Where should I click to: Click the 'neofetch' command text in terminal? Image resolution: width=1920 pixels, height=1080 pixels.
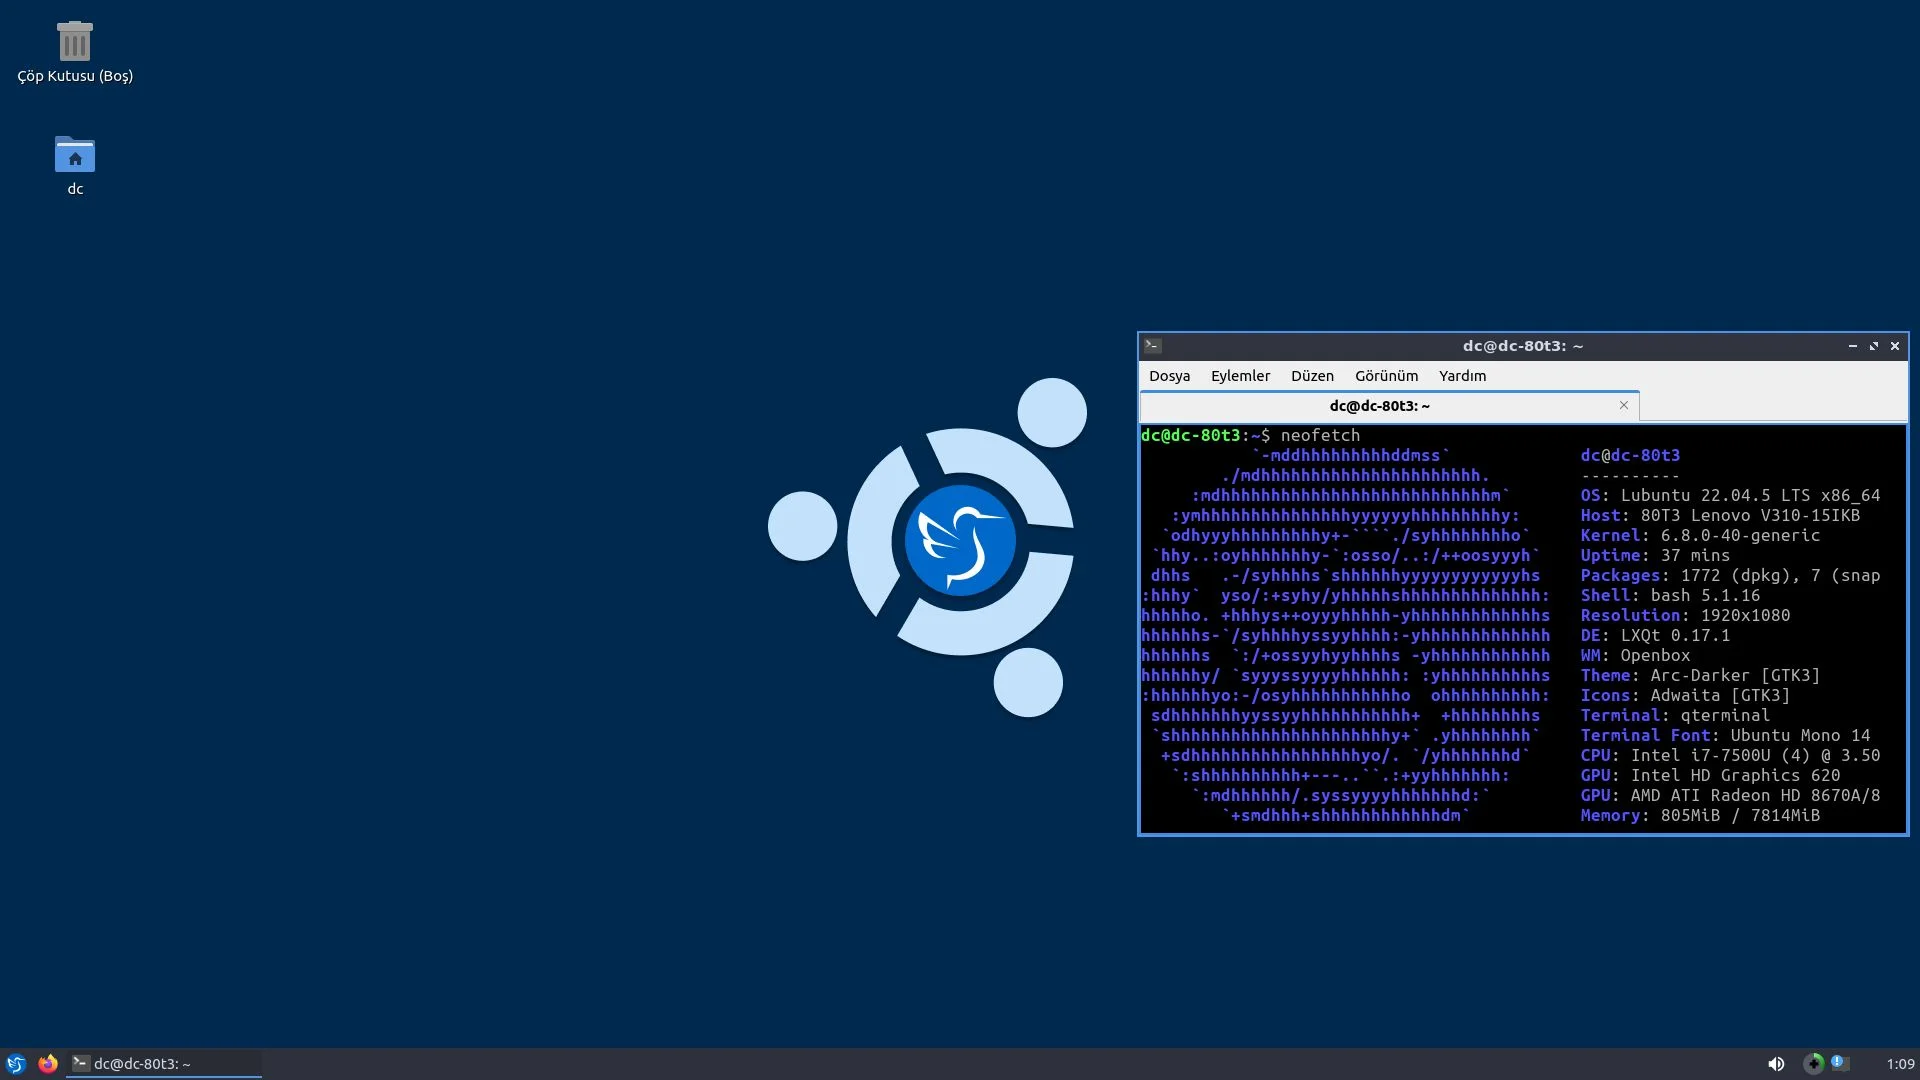(1320, 435)
